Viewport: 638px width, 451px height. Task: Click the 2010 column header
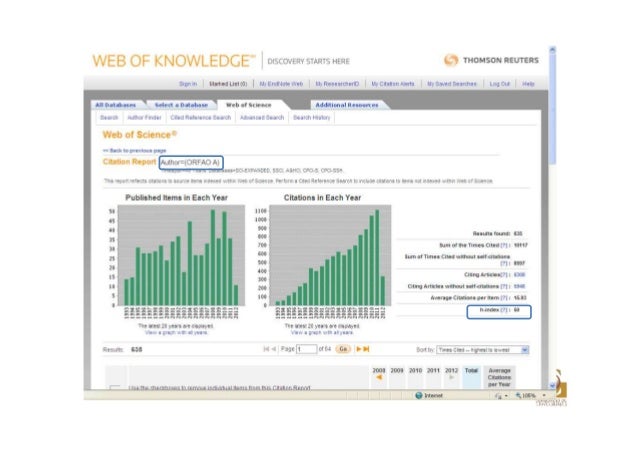[x=415, y=370]
